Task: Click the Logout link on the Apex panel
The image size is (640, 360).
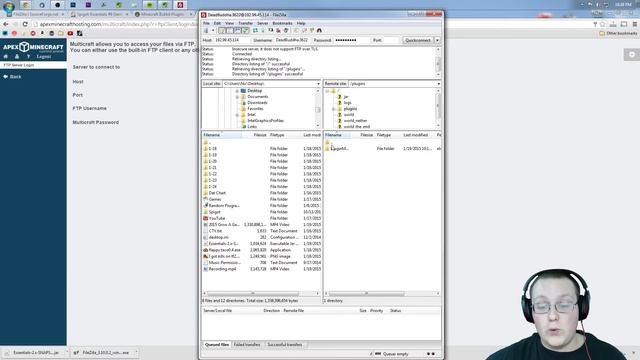Action: [43, 57]
